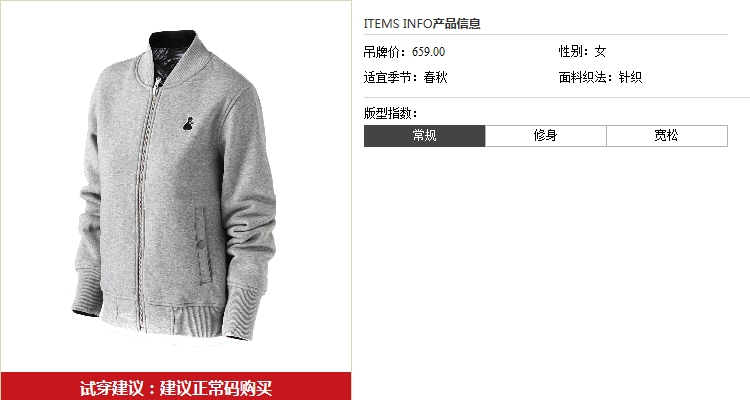750x400 pixels.
Task: Click the ITEMS INFO产品信息 heading
Action: point(422,23)
